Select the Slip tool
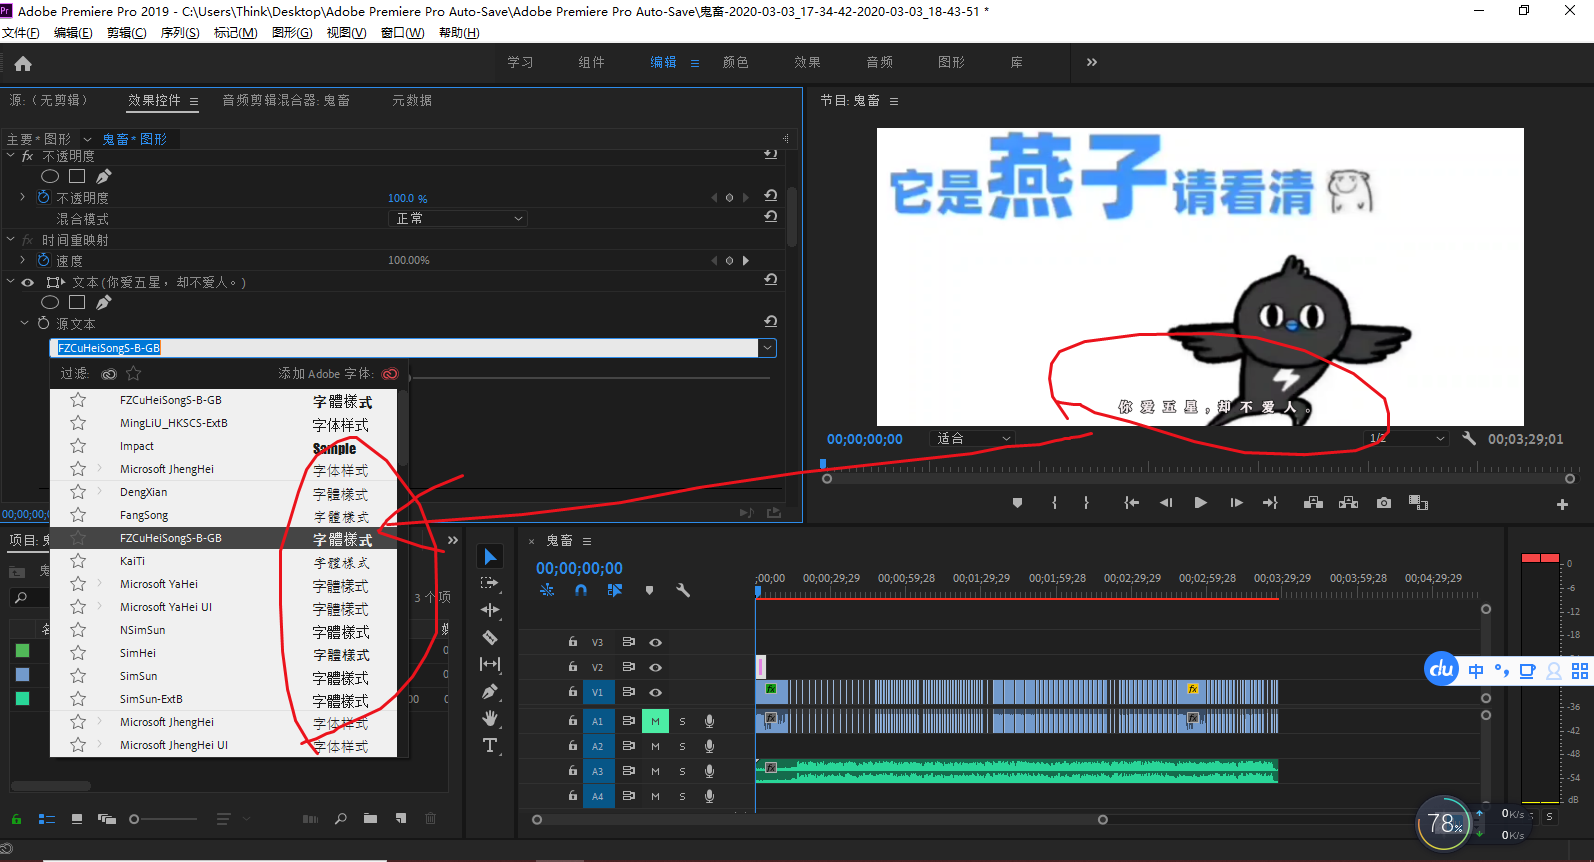 [x=490, y=664]
